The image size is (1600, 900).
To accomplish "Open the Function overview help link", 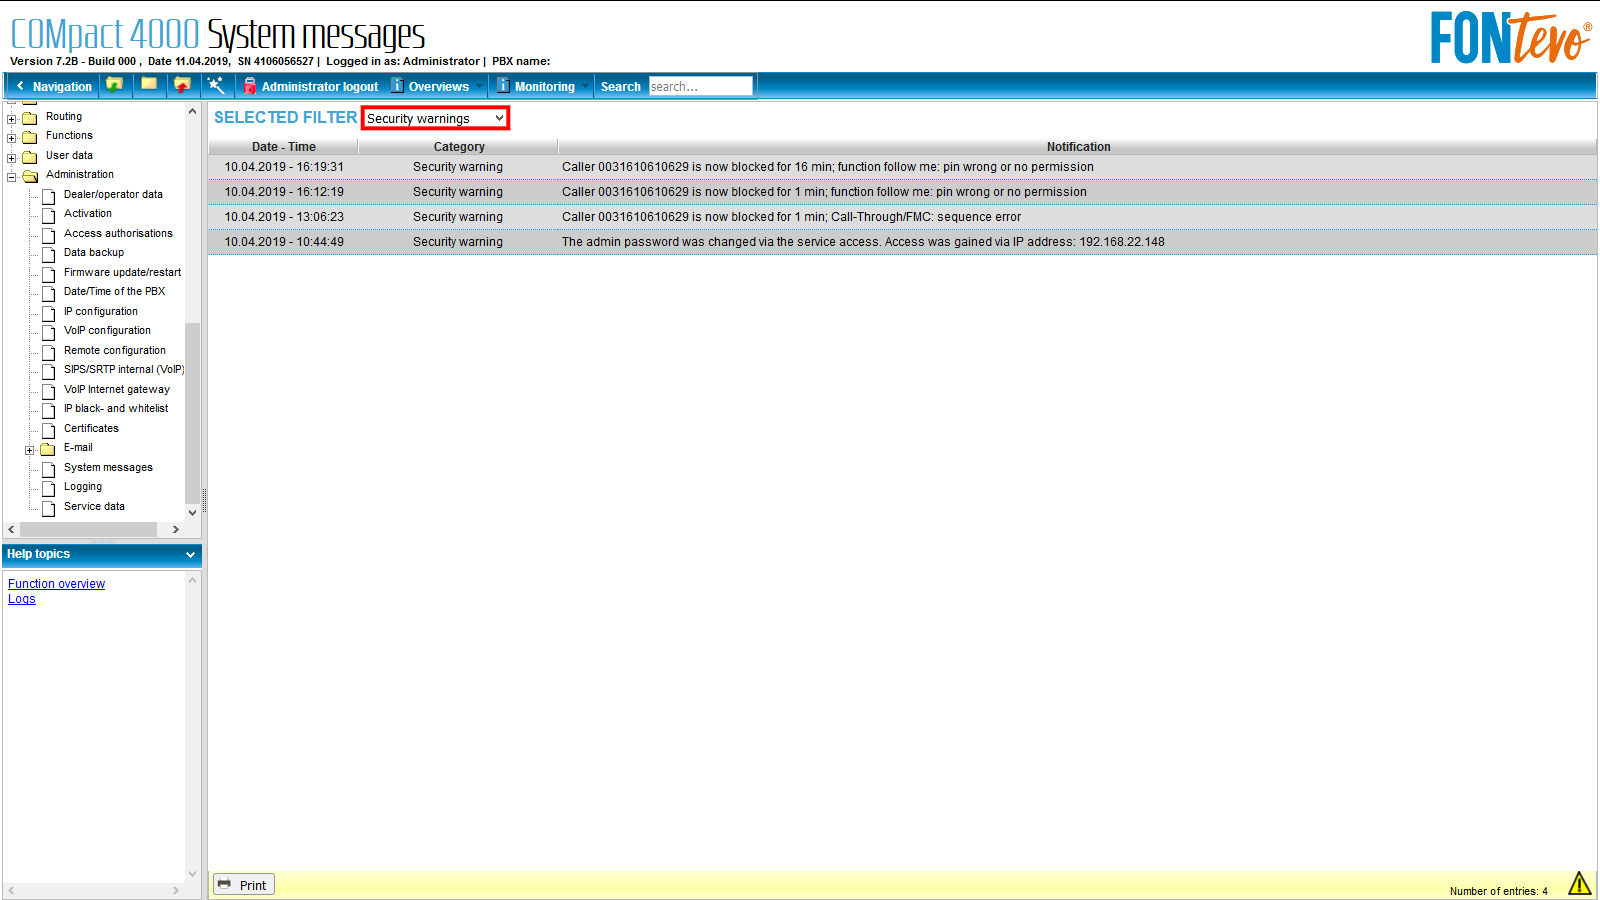I will (x=56, y=584).
